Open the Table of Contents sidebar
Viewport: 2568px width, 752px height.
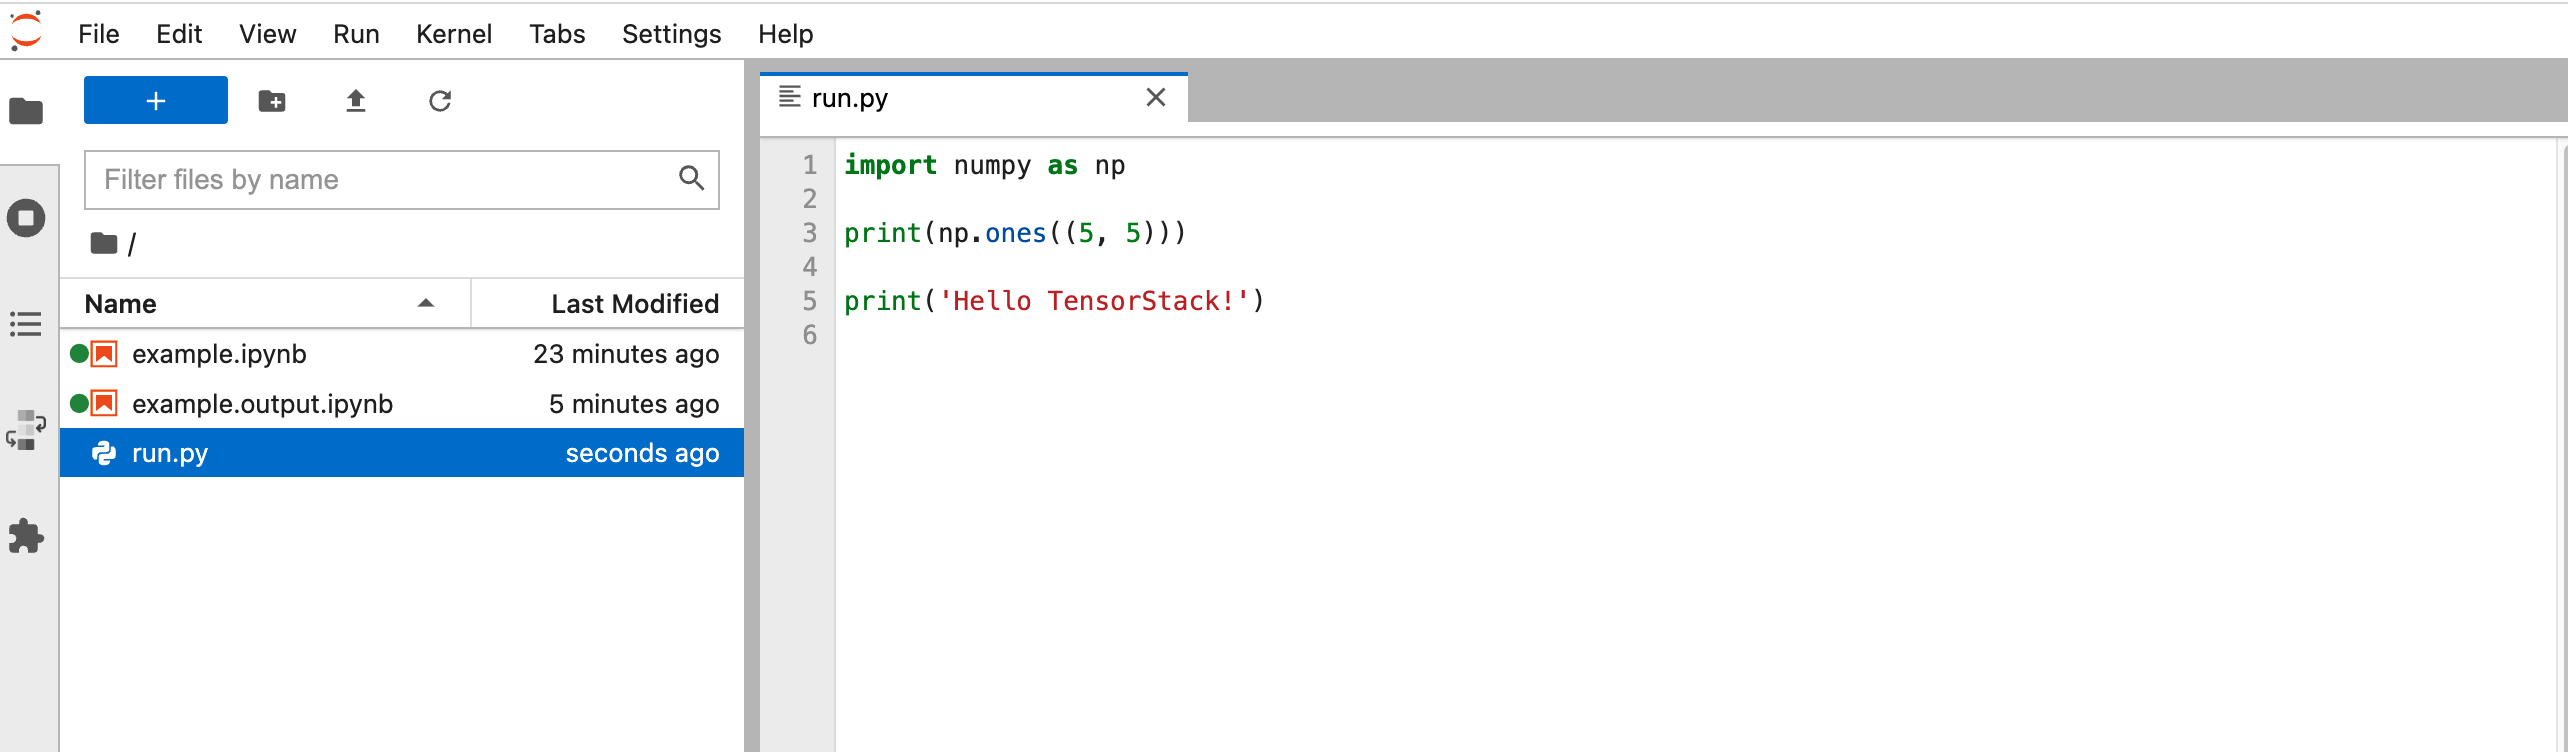[26, 324]
